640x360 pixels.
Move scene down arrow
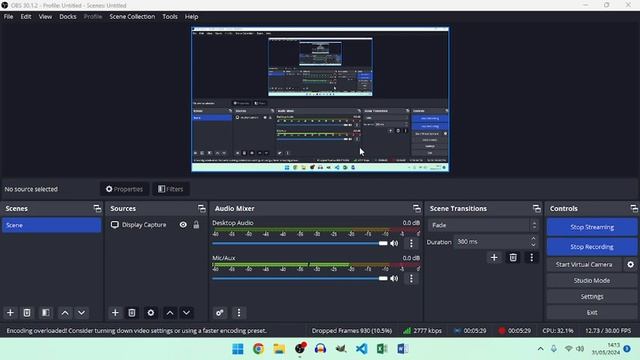[x=82, y=313]
